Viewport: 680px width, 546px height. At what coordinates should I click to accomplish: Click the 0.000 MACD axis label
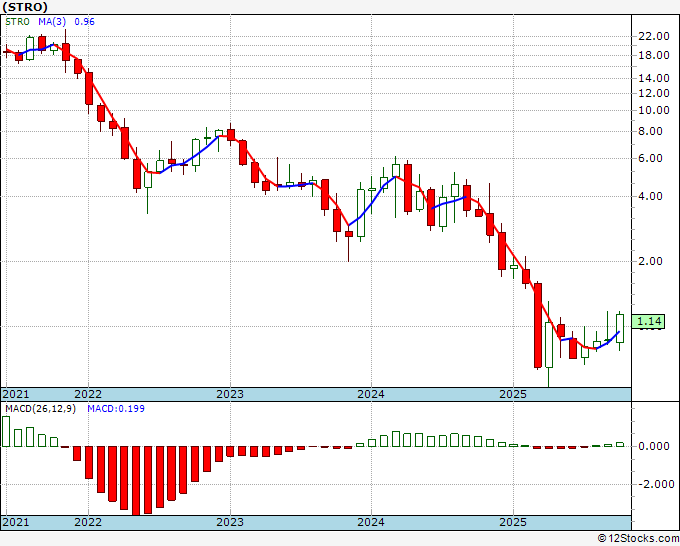coord(654,446)
